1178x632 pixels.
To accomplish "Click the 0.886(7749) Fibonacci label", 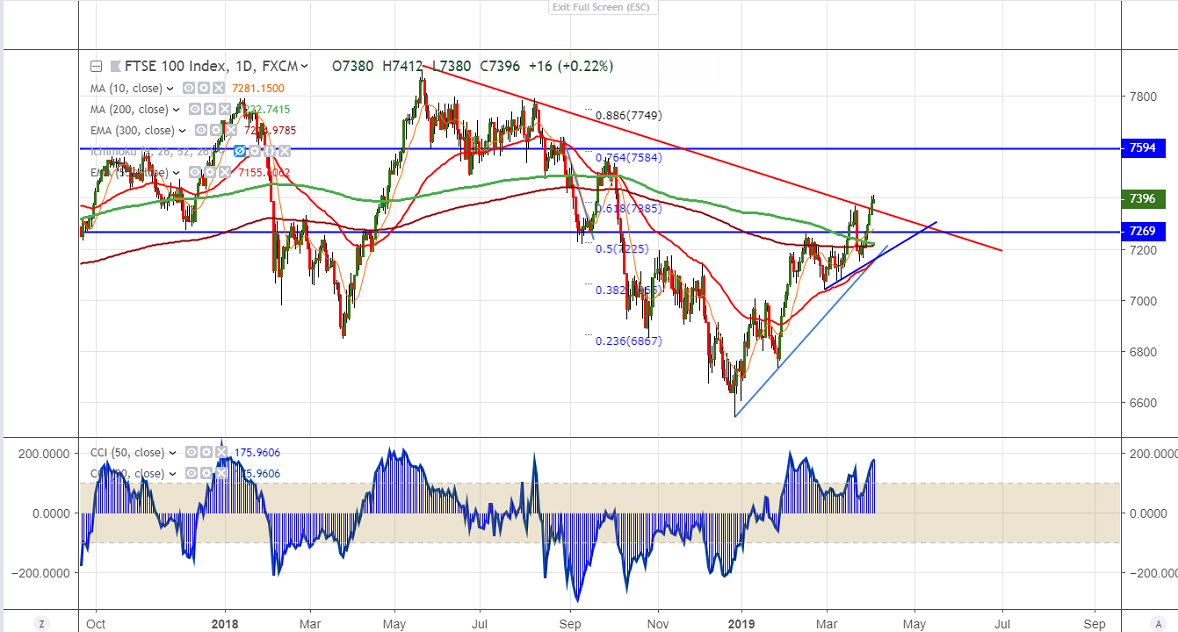I will (628, 116).
